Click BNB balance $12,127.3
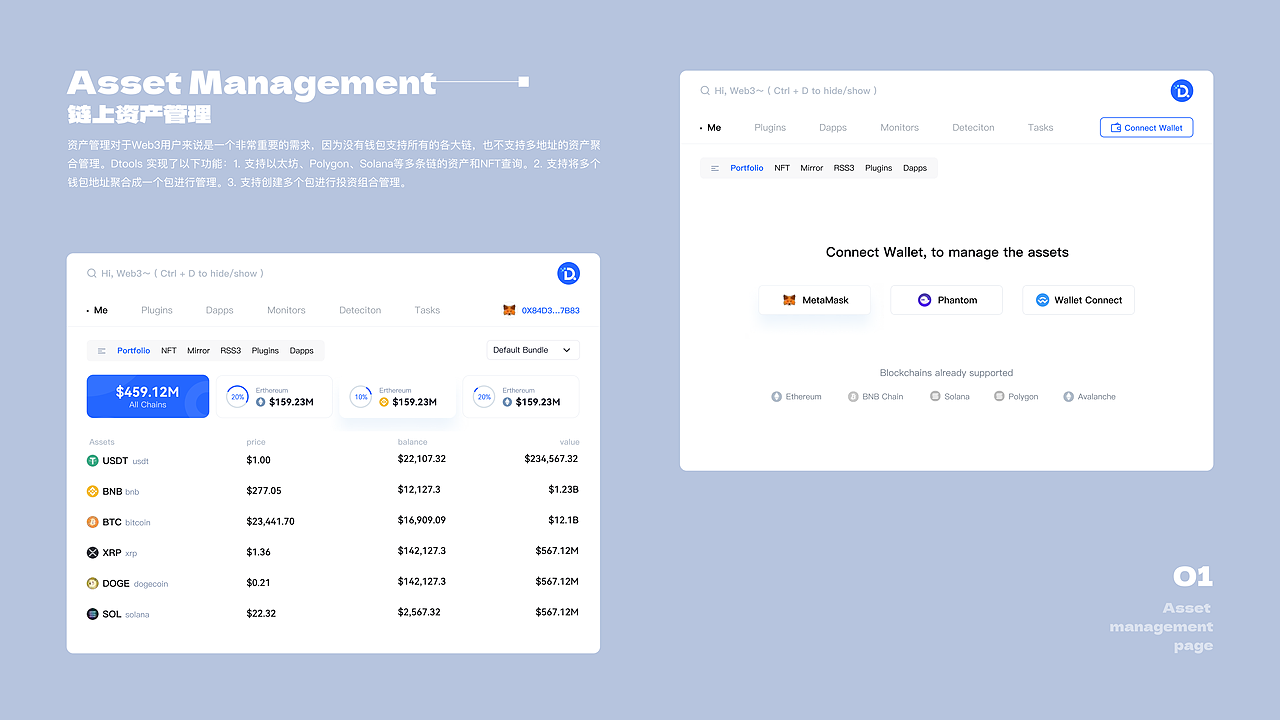This screenshot has height=720, width=1280. (419, 491)
